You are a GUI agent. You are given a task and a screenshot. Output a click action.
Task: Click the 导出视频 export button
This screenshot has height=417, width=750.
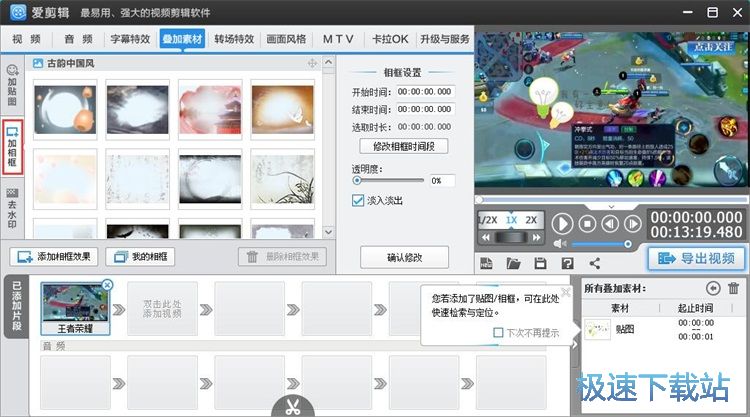pos(696,259)
